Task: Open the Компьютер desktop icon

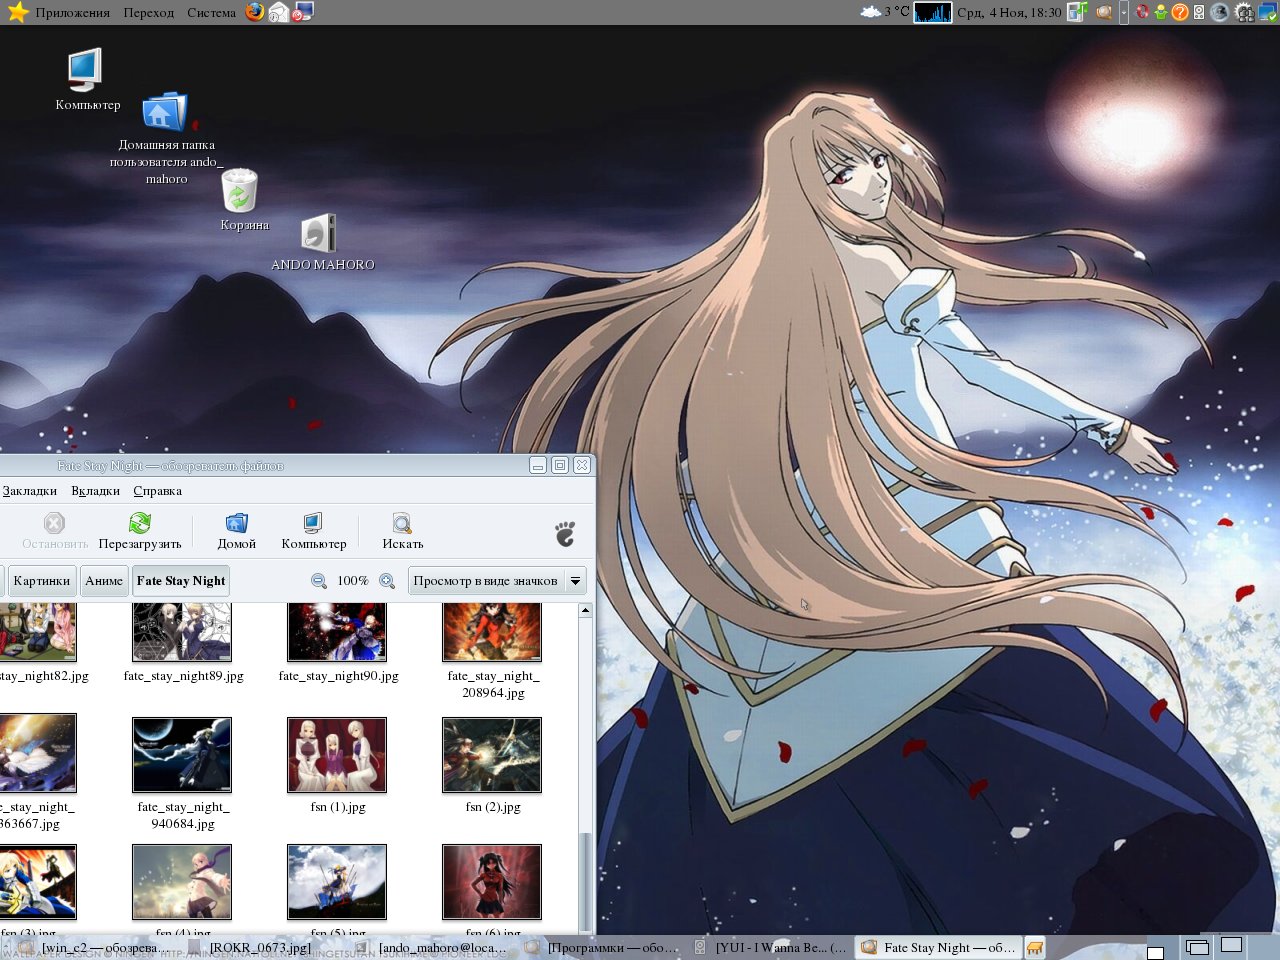Action: coord(86,70)
